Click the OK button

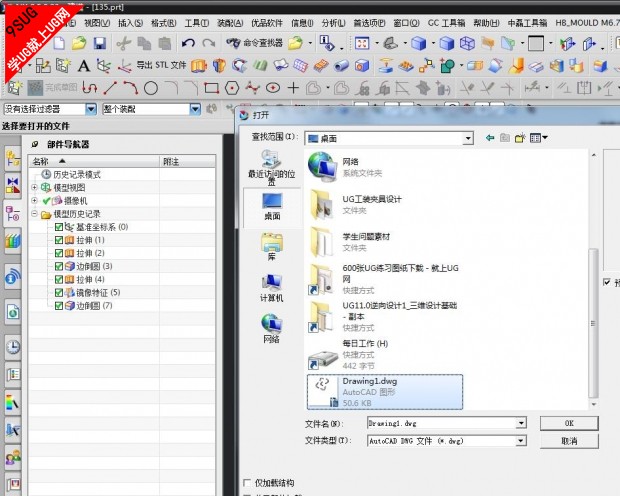click(569, 423)
